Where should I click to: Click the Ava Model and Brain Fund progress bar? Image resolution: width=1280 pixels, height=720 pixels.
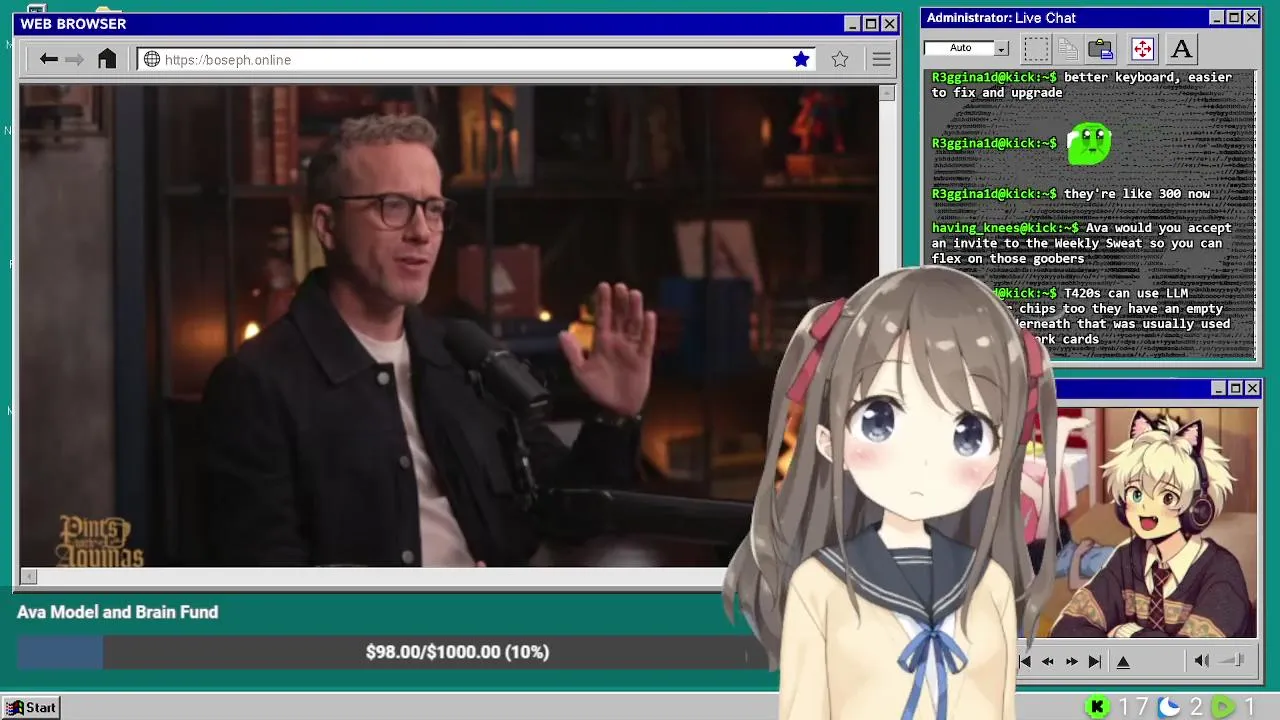click(393, 652)
